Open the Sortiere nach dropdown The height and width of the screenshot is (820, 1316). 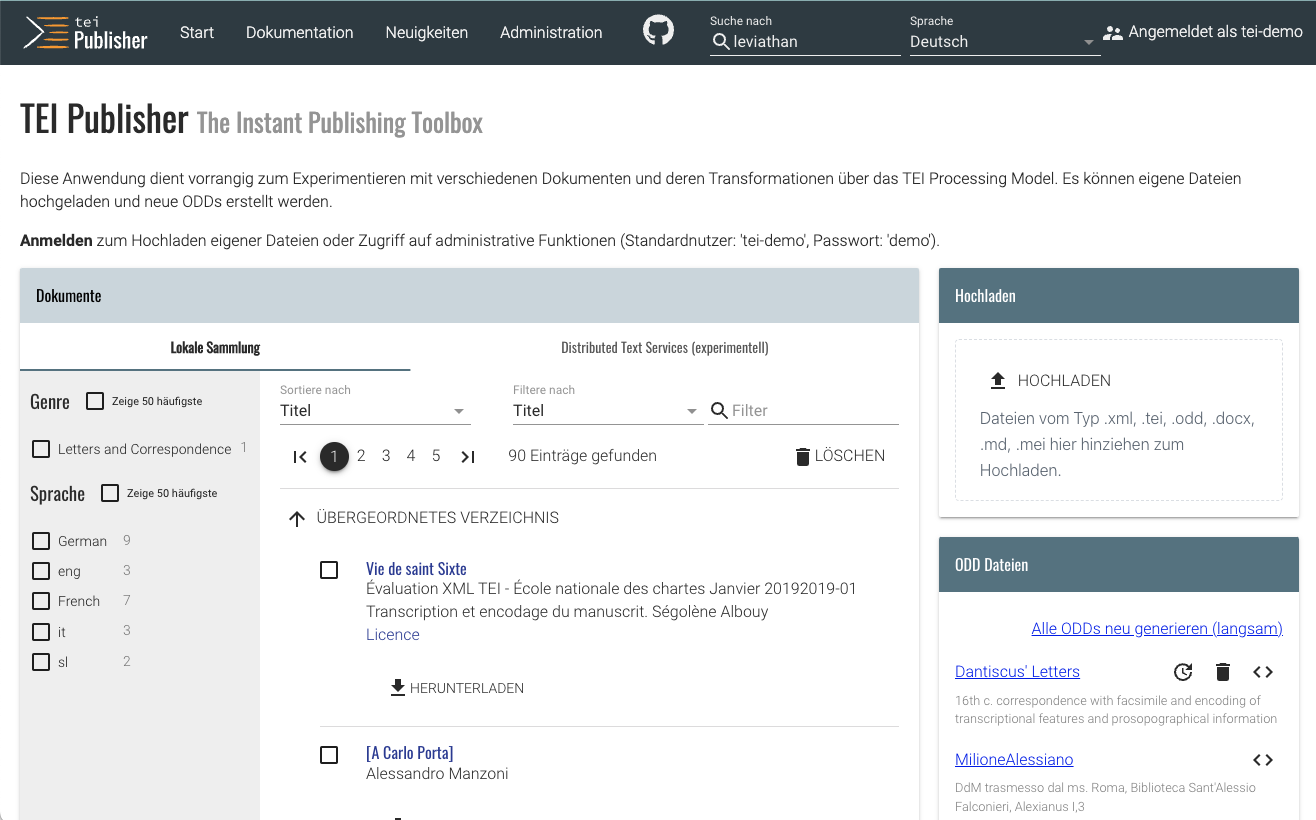click(x=374, y=411)
